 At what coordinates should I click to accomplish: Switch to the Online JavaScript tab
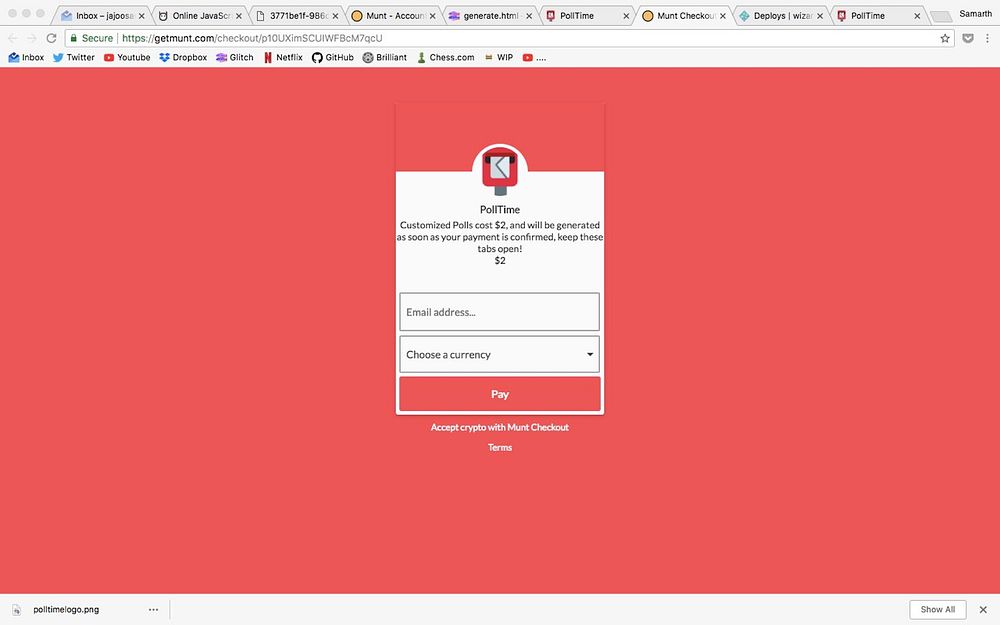[x=200, y=16]
